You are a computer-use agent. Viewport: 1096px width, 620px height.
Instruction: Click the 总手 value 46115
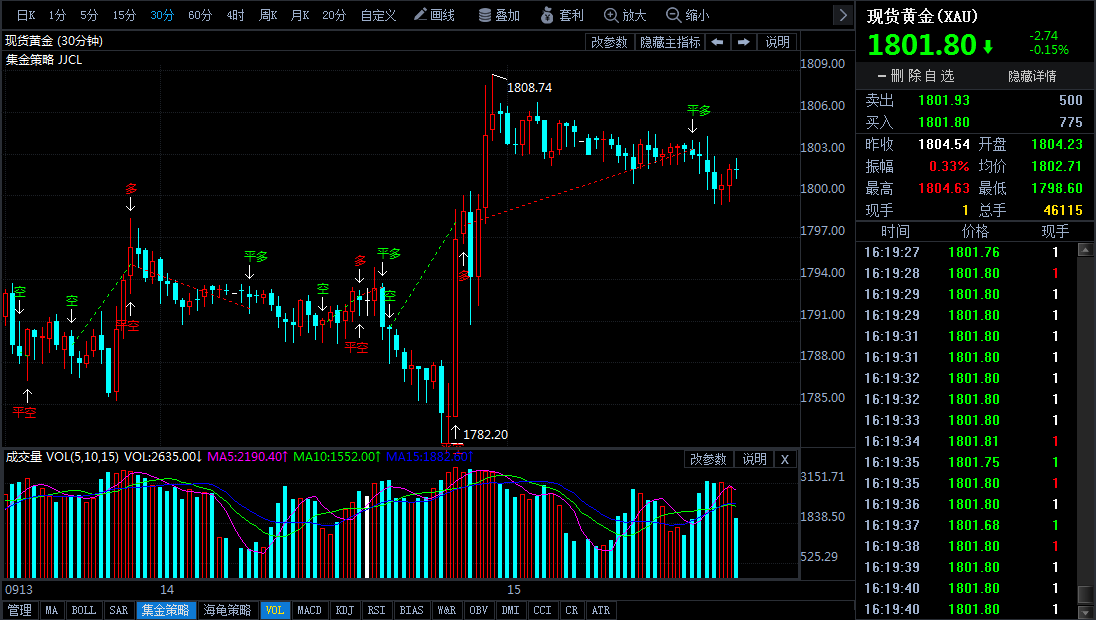tap(1062, 210)
